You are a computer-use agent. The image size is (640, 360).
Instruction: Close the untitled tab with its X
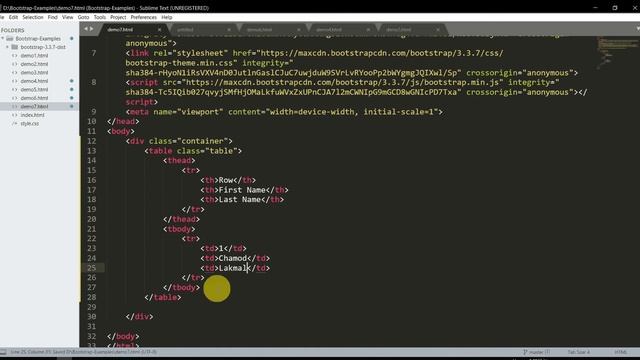click(x=229, y=29)
